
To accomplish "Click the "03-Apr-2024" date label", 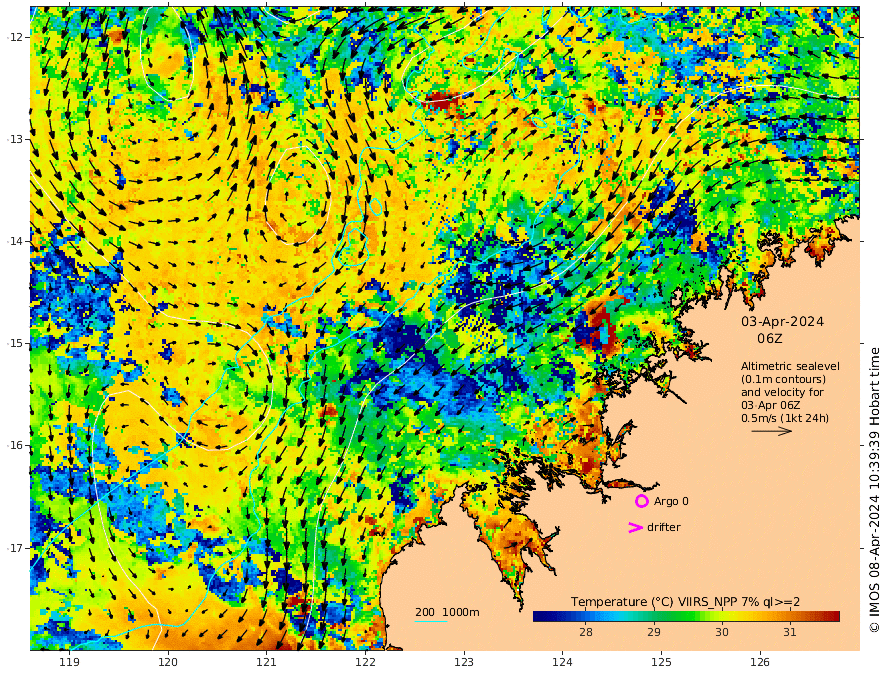I will pos(782,321).
